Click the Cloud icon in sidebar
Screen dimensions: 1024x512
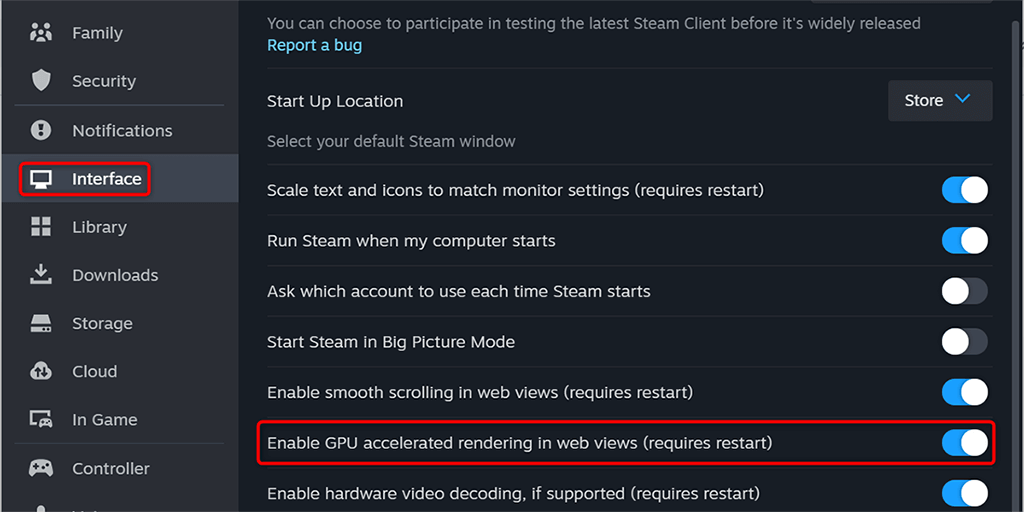41,372
